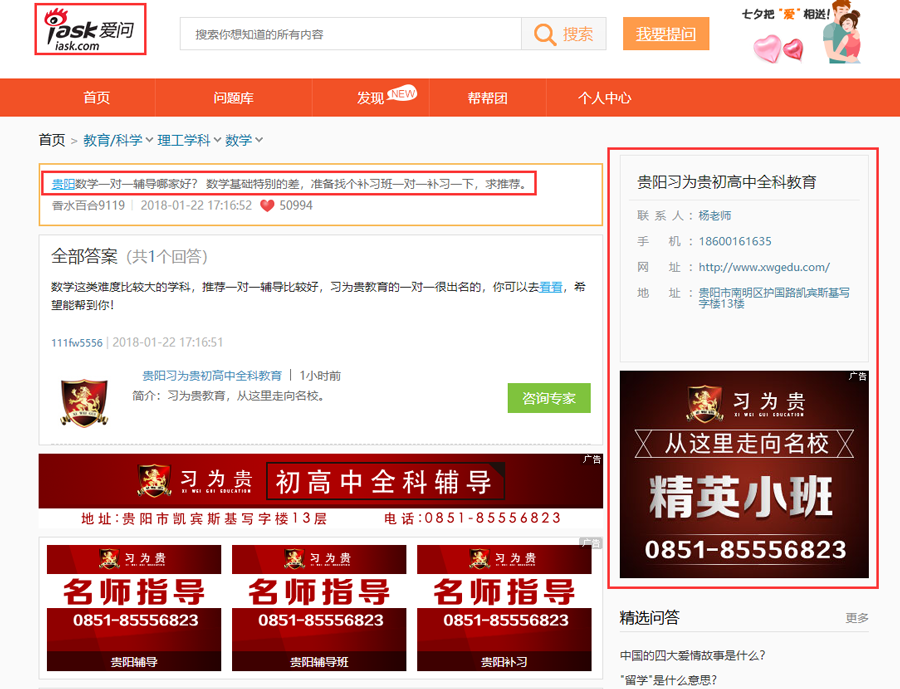This screenshot has height=689, width=900.
Task: Click 更多 beside 精选问答
Action: (x=857, y=618)
